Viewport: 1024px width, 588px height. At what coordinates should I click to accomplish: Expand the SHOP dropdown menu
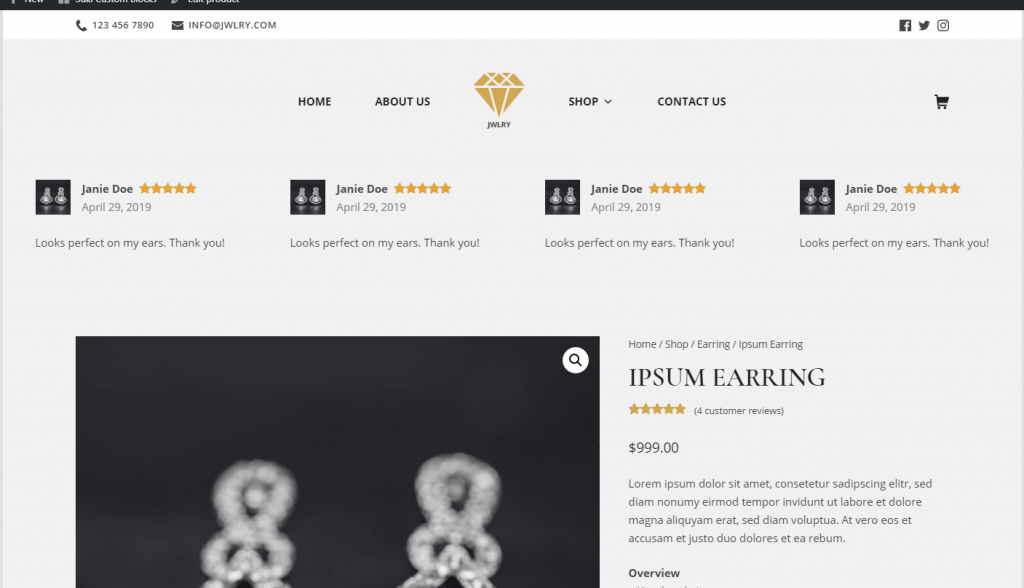point(590,101)
